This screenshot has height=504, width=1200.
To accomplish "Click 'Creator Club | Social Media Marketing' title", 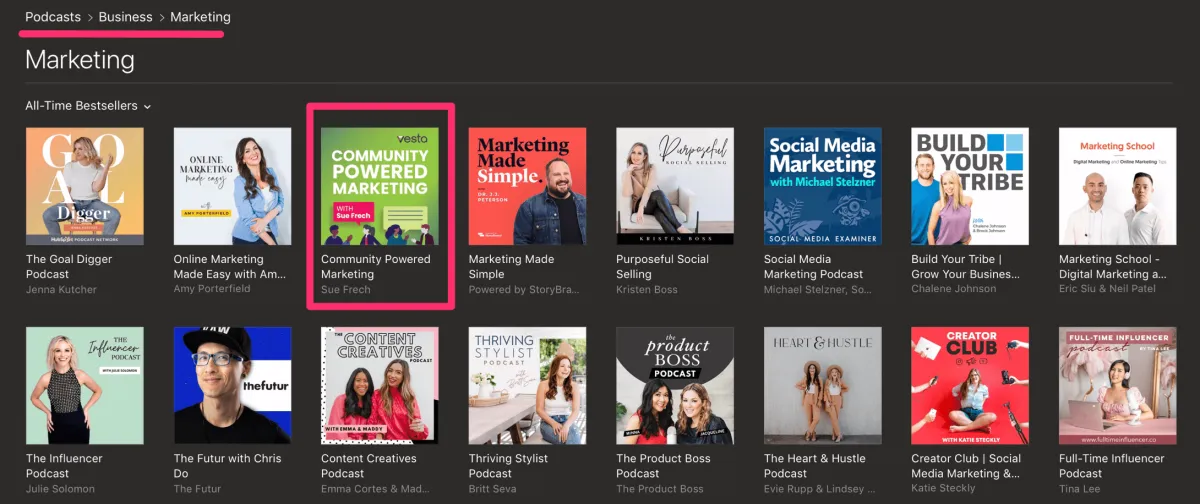I will coord(966,465).
